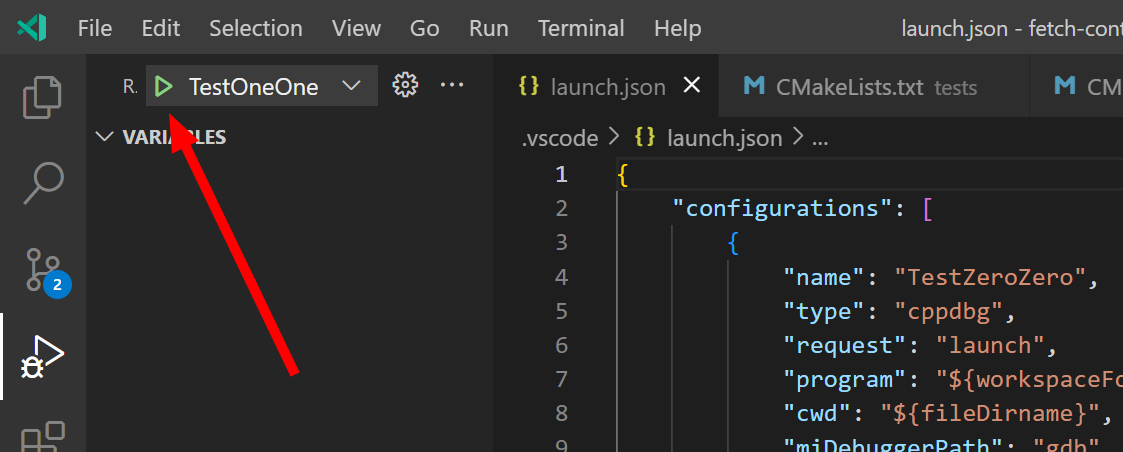The width and height of the screenshot is (1123, 452).
Task: Open the Selection menu
Action: [256, 29]
